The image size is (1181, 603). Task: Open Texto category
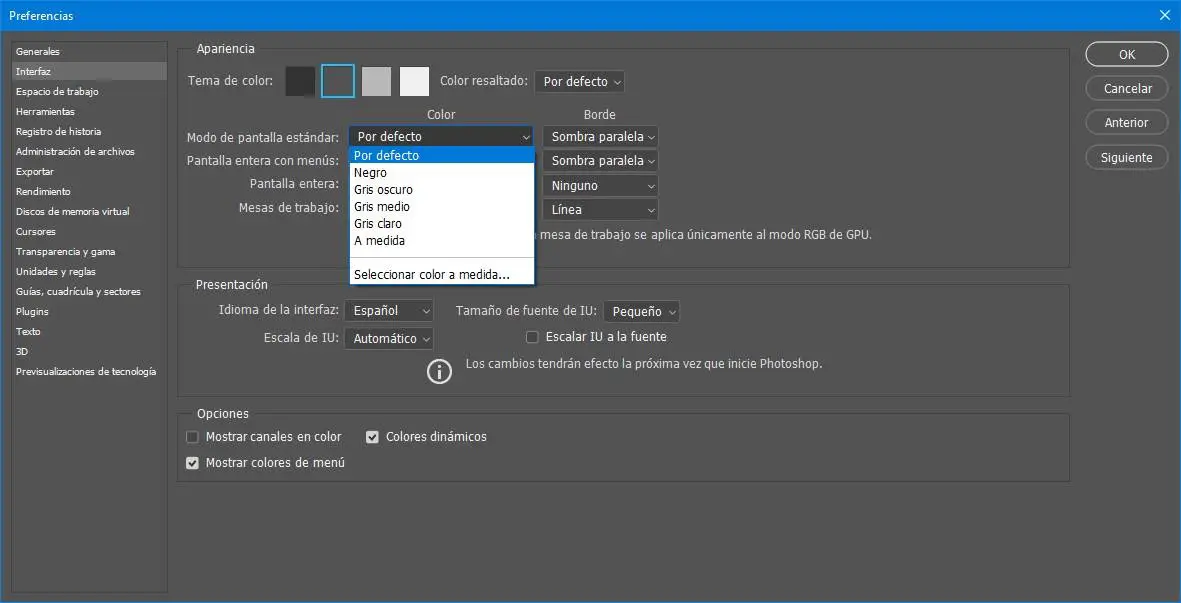coord(90,331)
